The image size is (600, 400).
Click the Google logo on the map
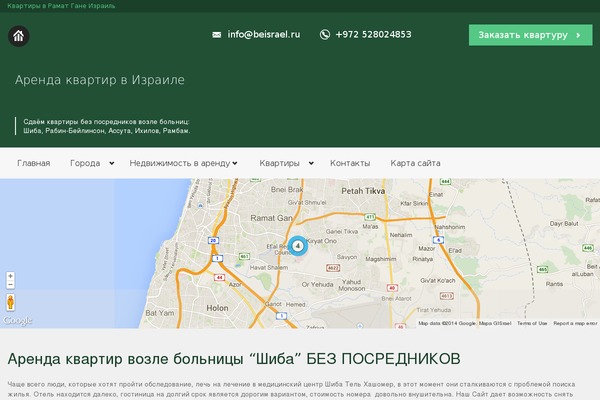click(17, 320)
